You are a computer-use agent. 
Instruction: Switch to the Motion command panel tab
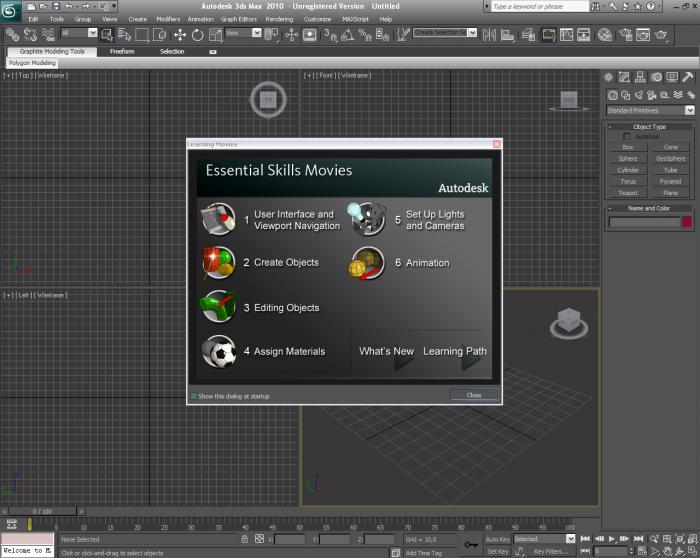point(656,77)
